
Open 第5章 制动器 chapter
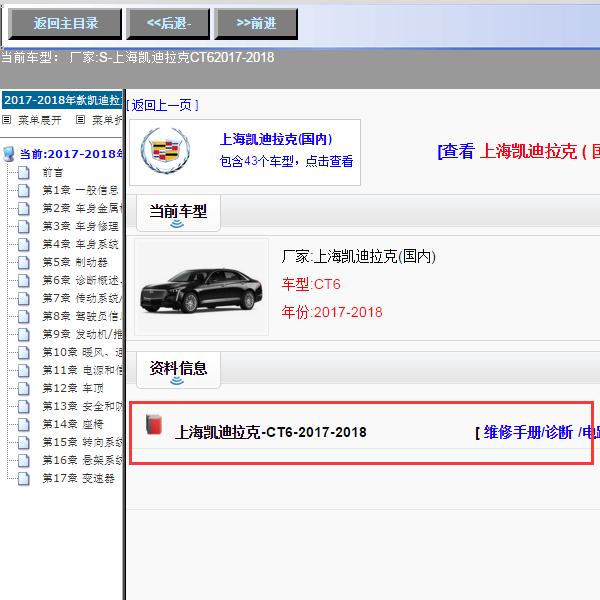click(x=75, y=262)
